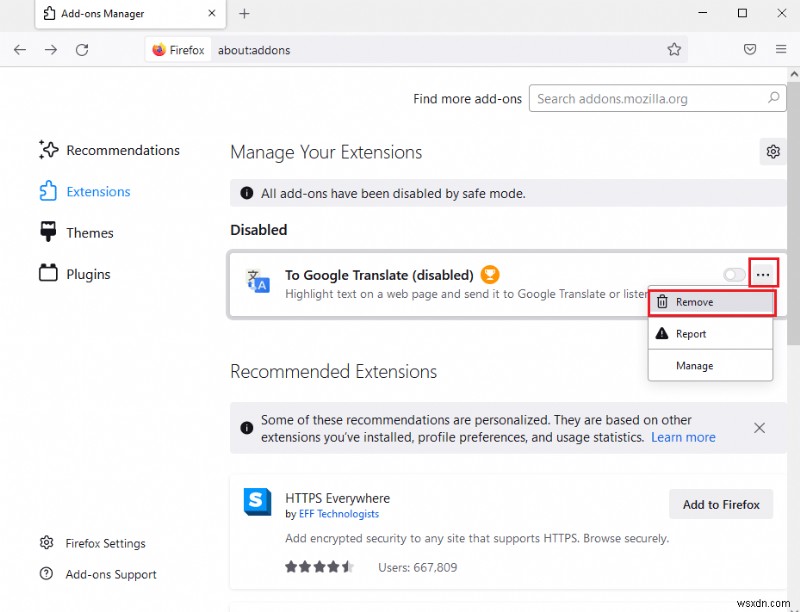Dismiss the personalized recommendations notice
The height and width of the screenshot is (612, 800).
(x=759, y=427)
